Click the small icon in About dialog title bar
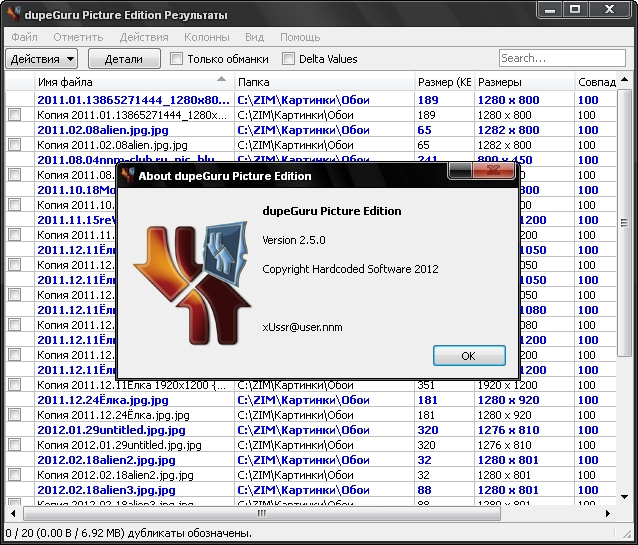 [128, 176]
